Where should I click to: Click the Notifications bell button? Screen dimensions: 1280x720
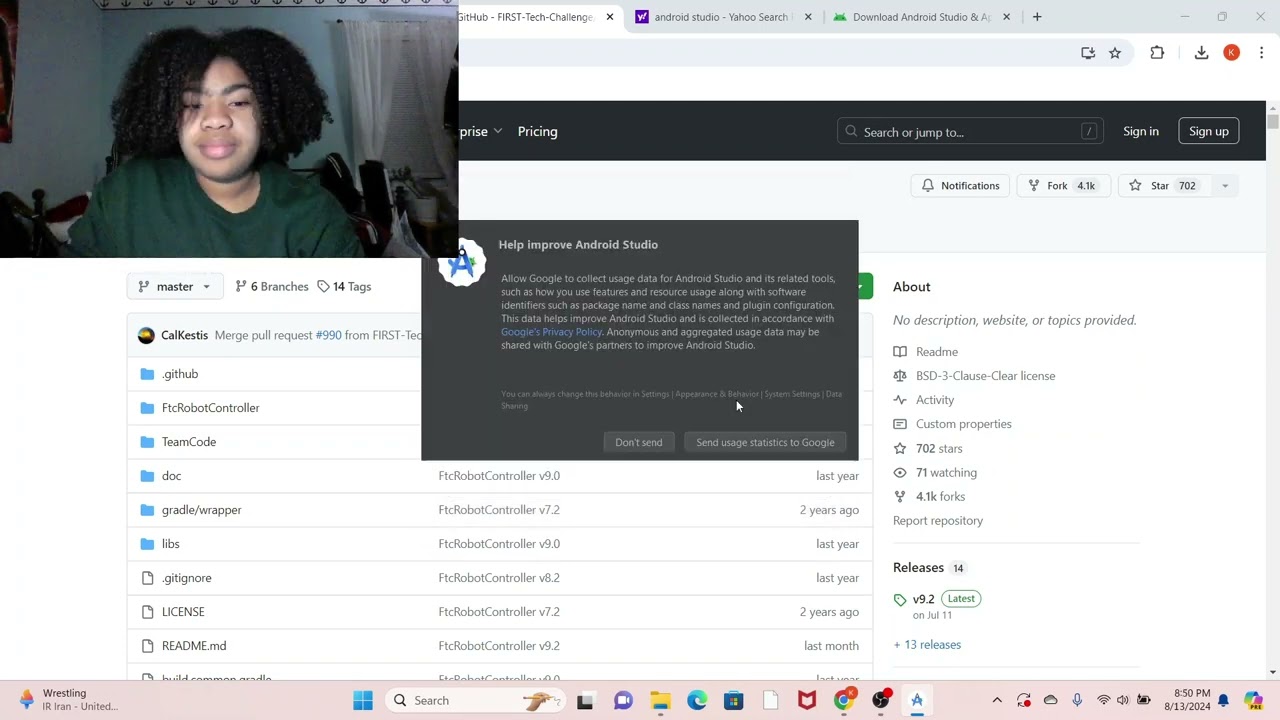point(960,185)
